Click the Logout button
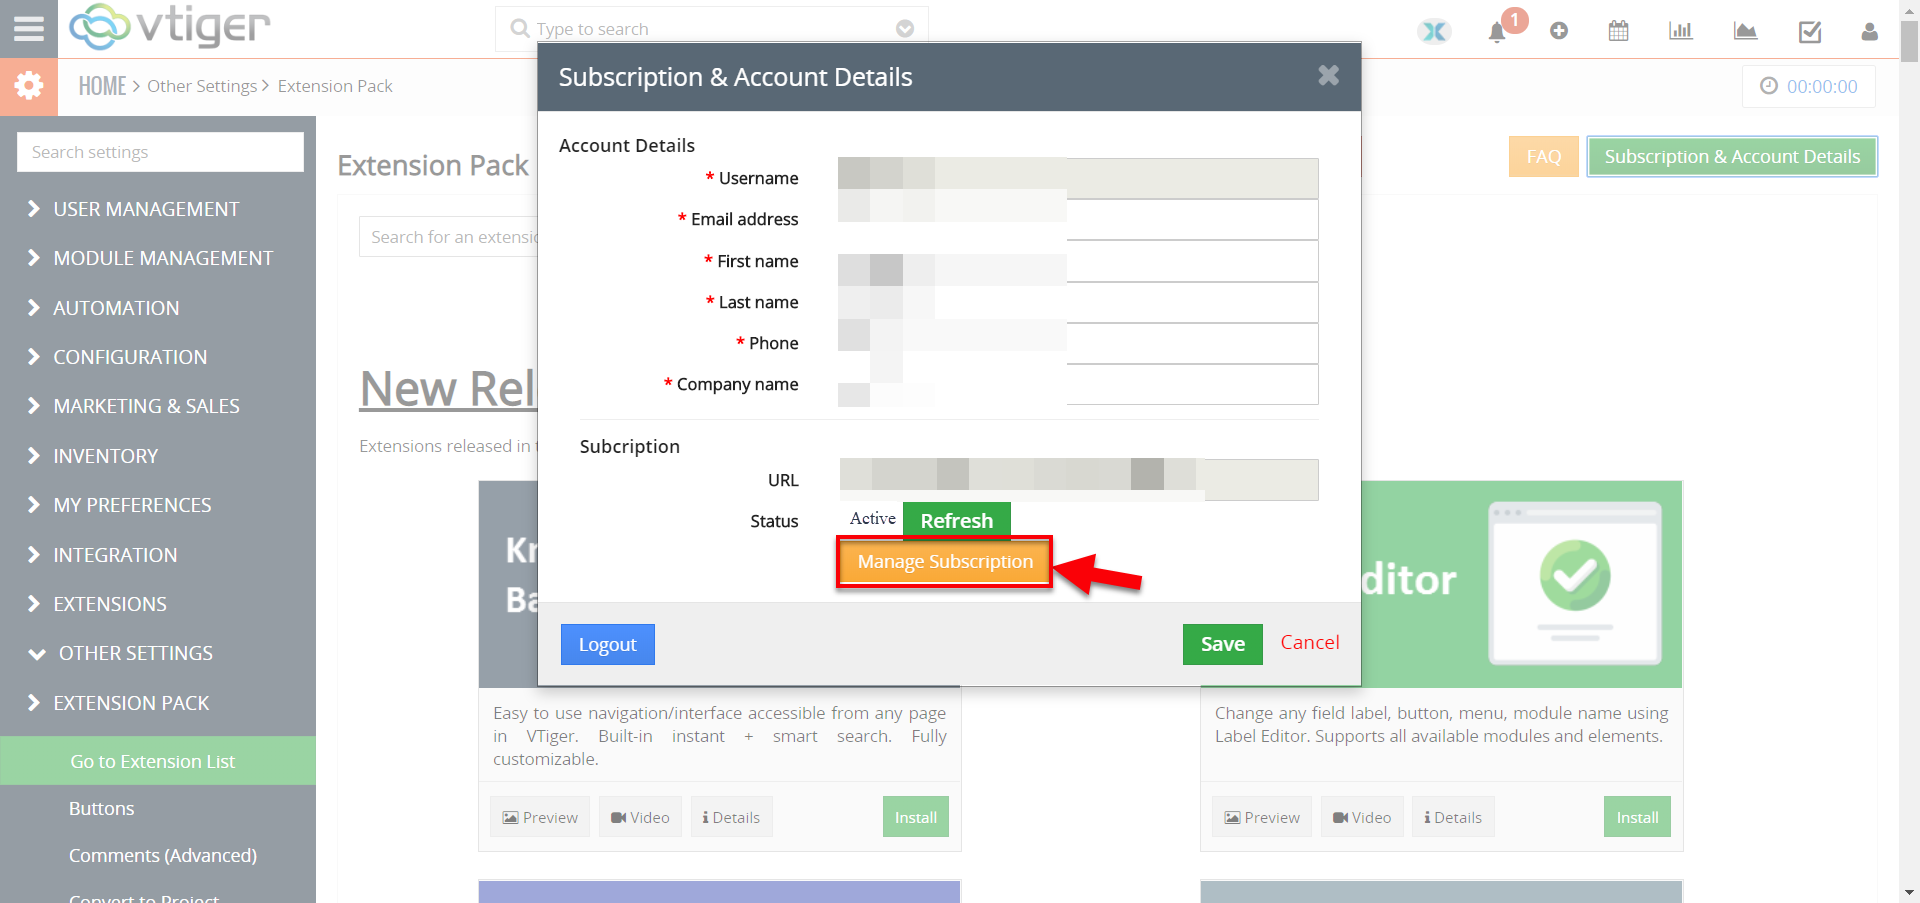The image size is (1920, 903). (x=607, y=644)
